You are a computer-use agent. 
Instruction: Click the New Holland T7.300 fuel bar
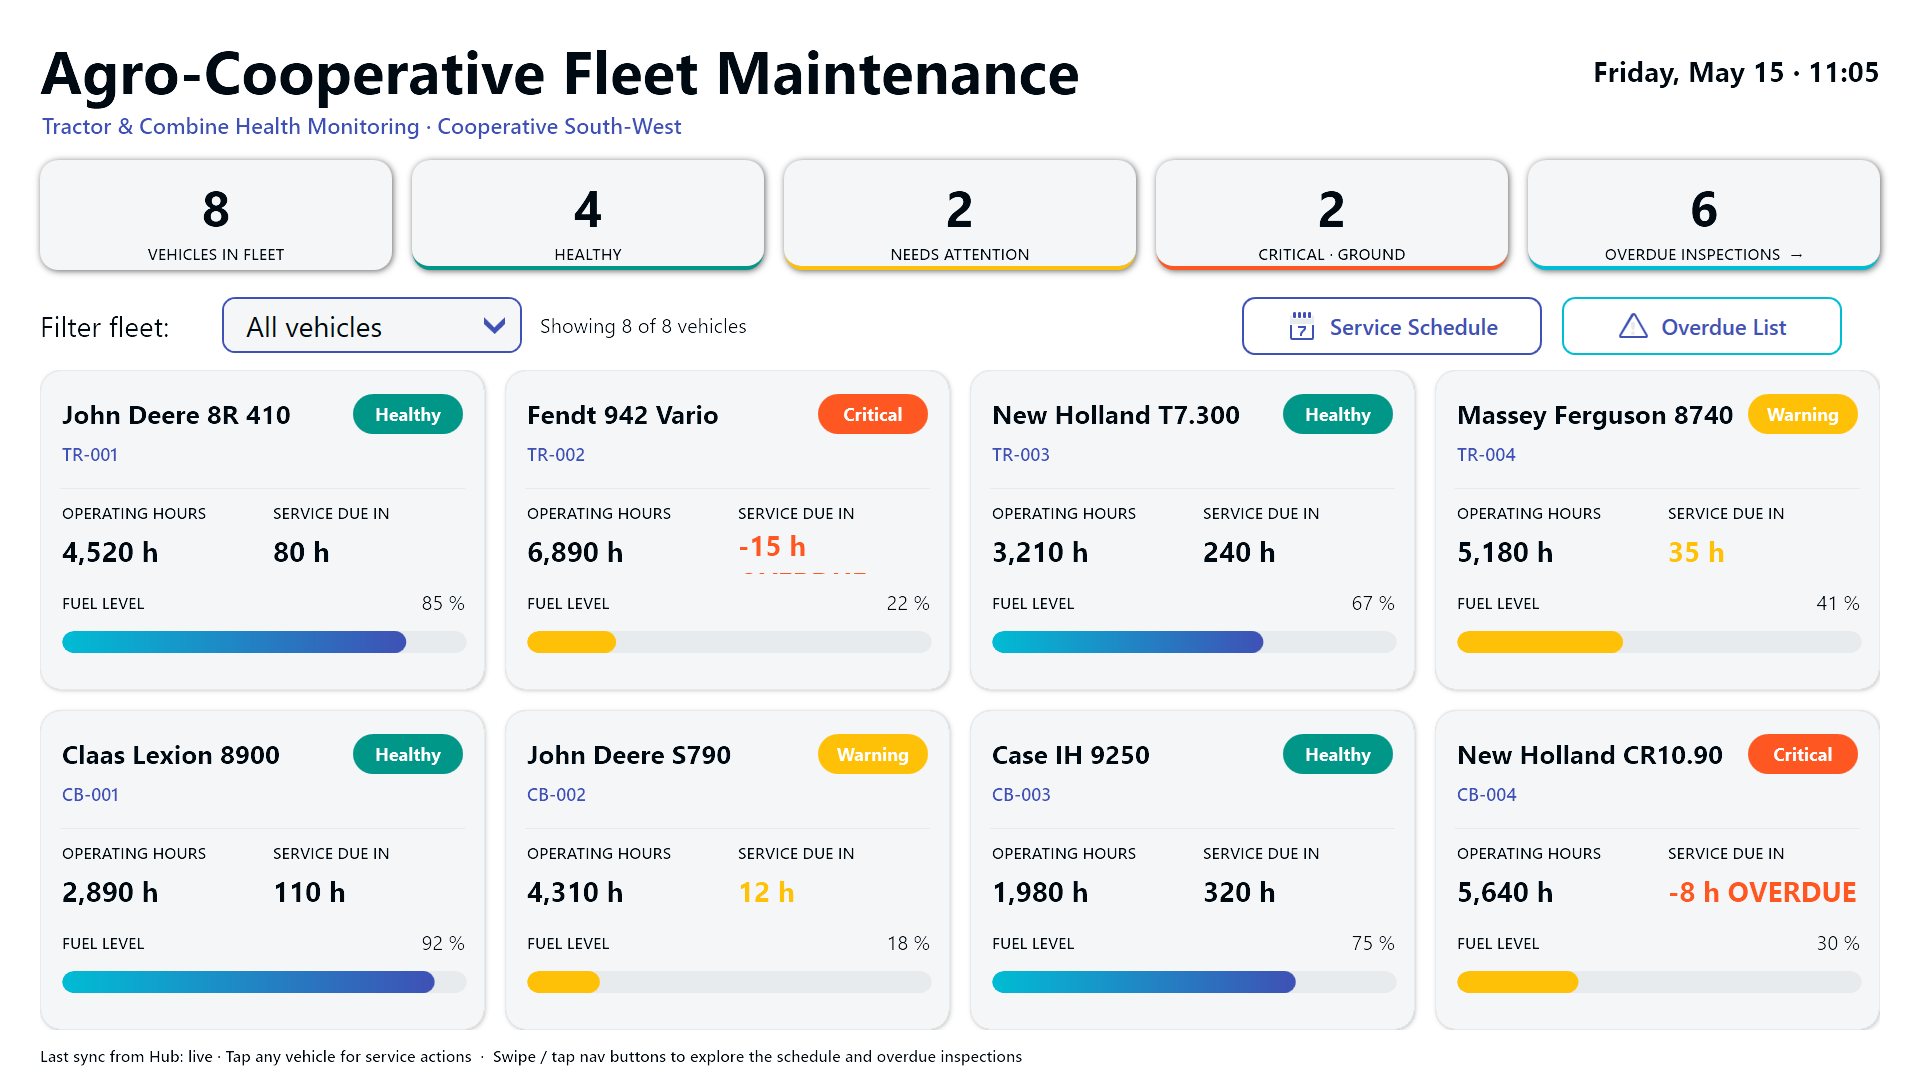click(1194, 642)
